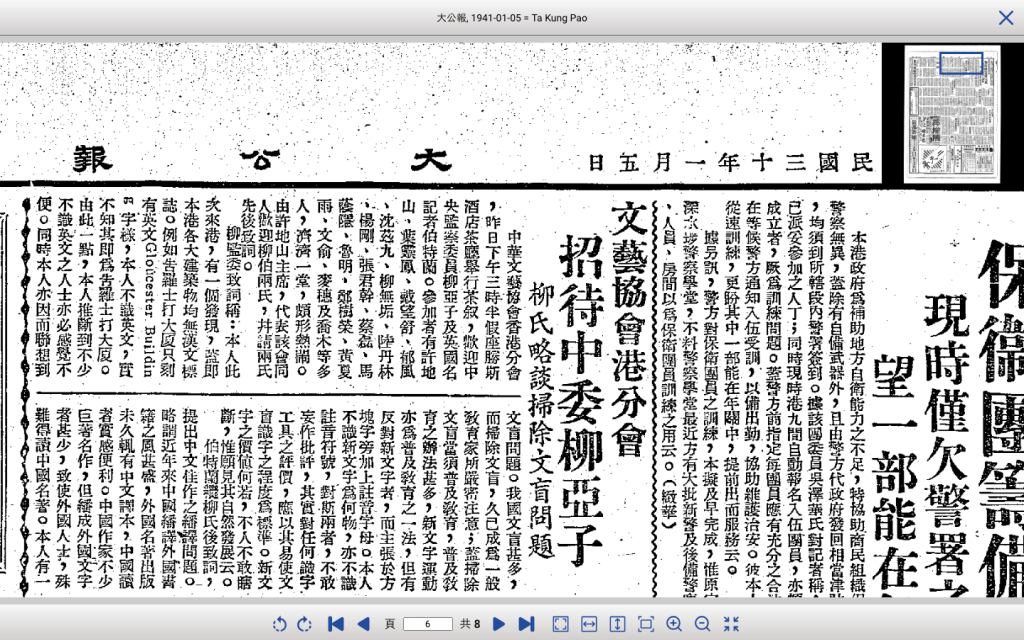Zoom in on the newspaper

click(x=675, y=624)
